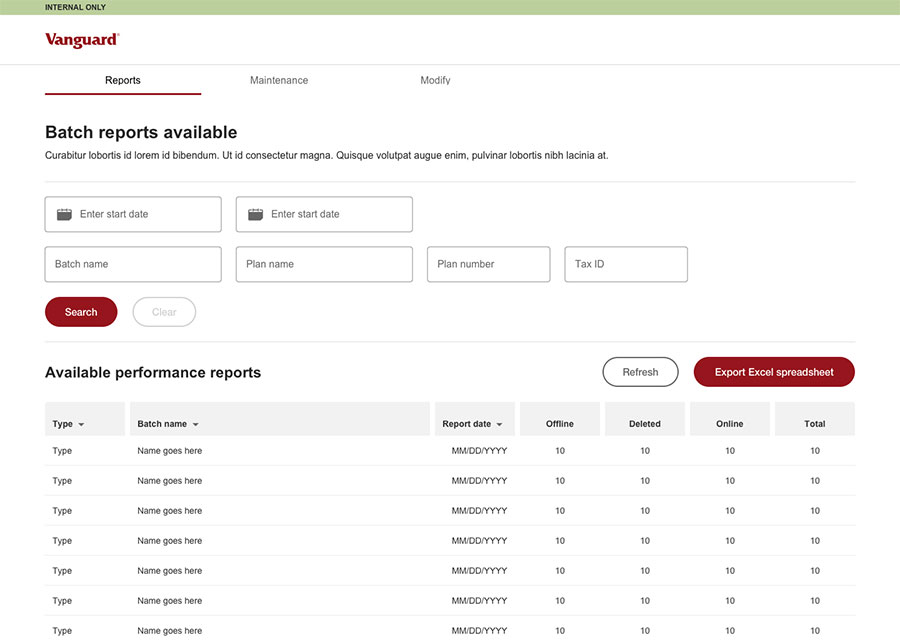Viewport: 900px width, 640px height.
Task: Toggle the Report date column sort arrow
Action: [499, 424]
